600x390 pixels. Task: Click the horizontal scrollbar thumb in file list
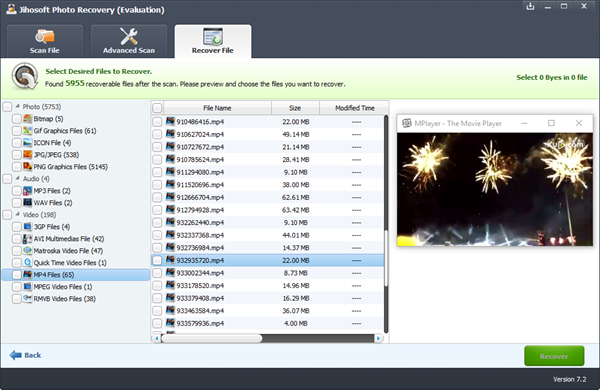click(x=212, y=338)
